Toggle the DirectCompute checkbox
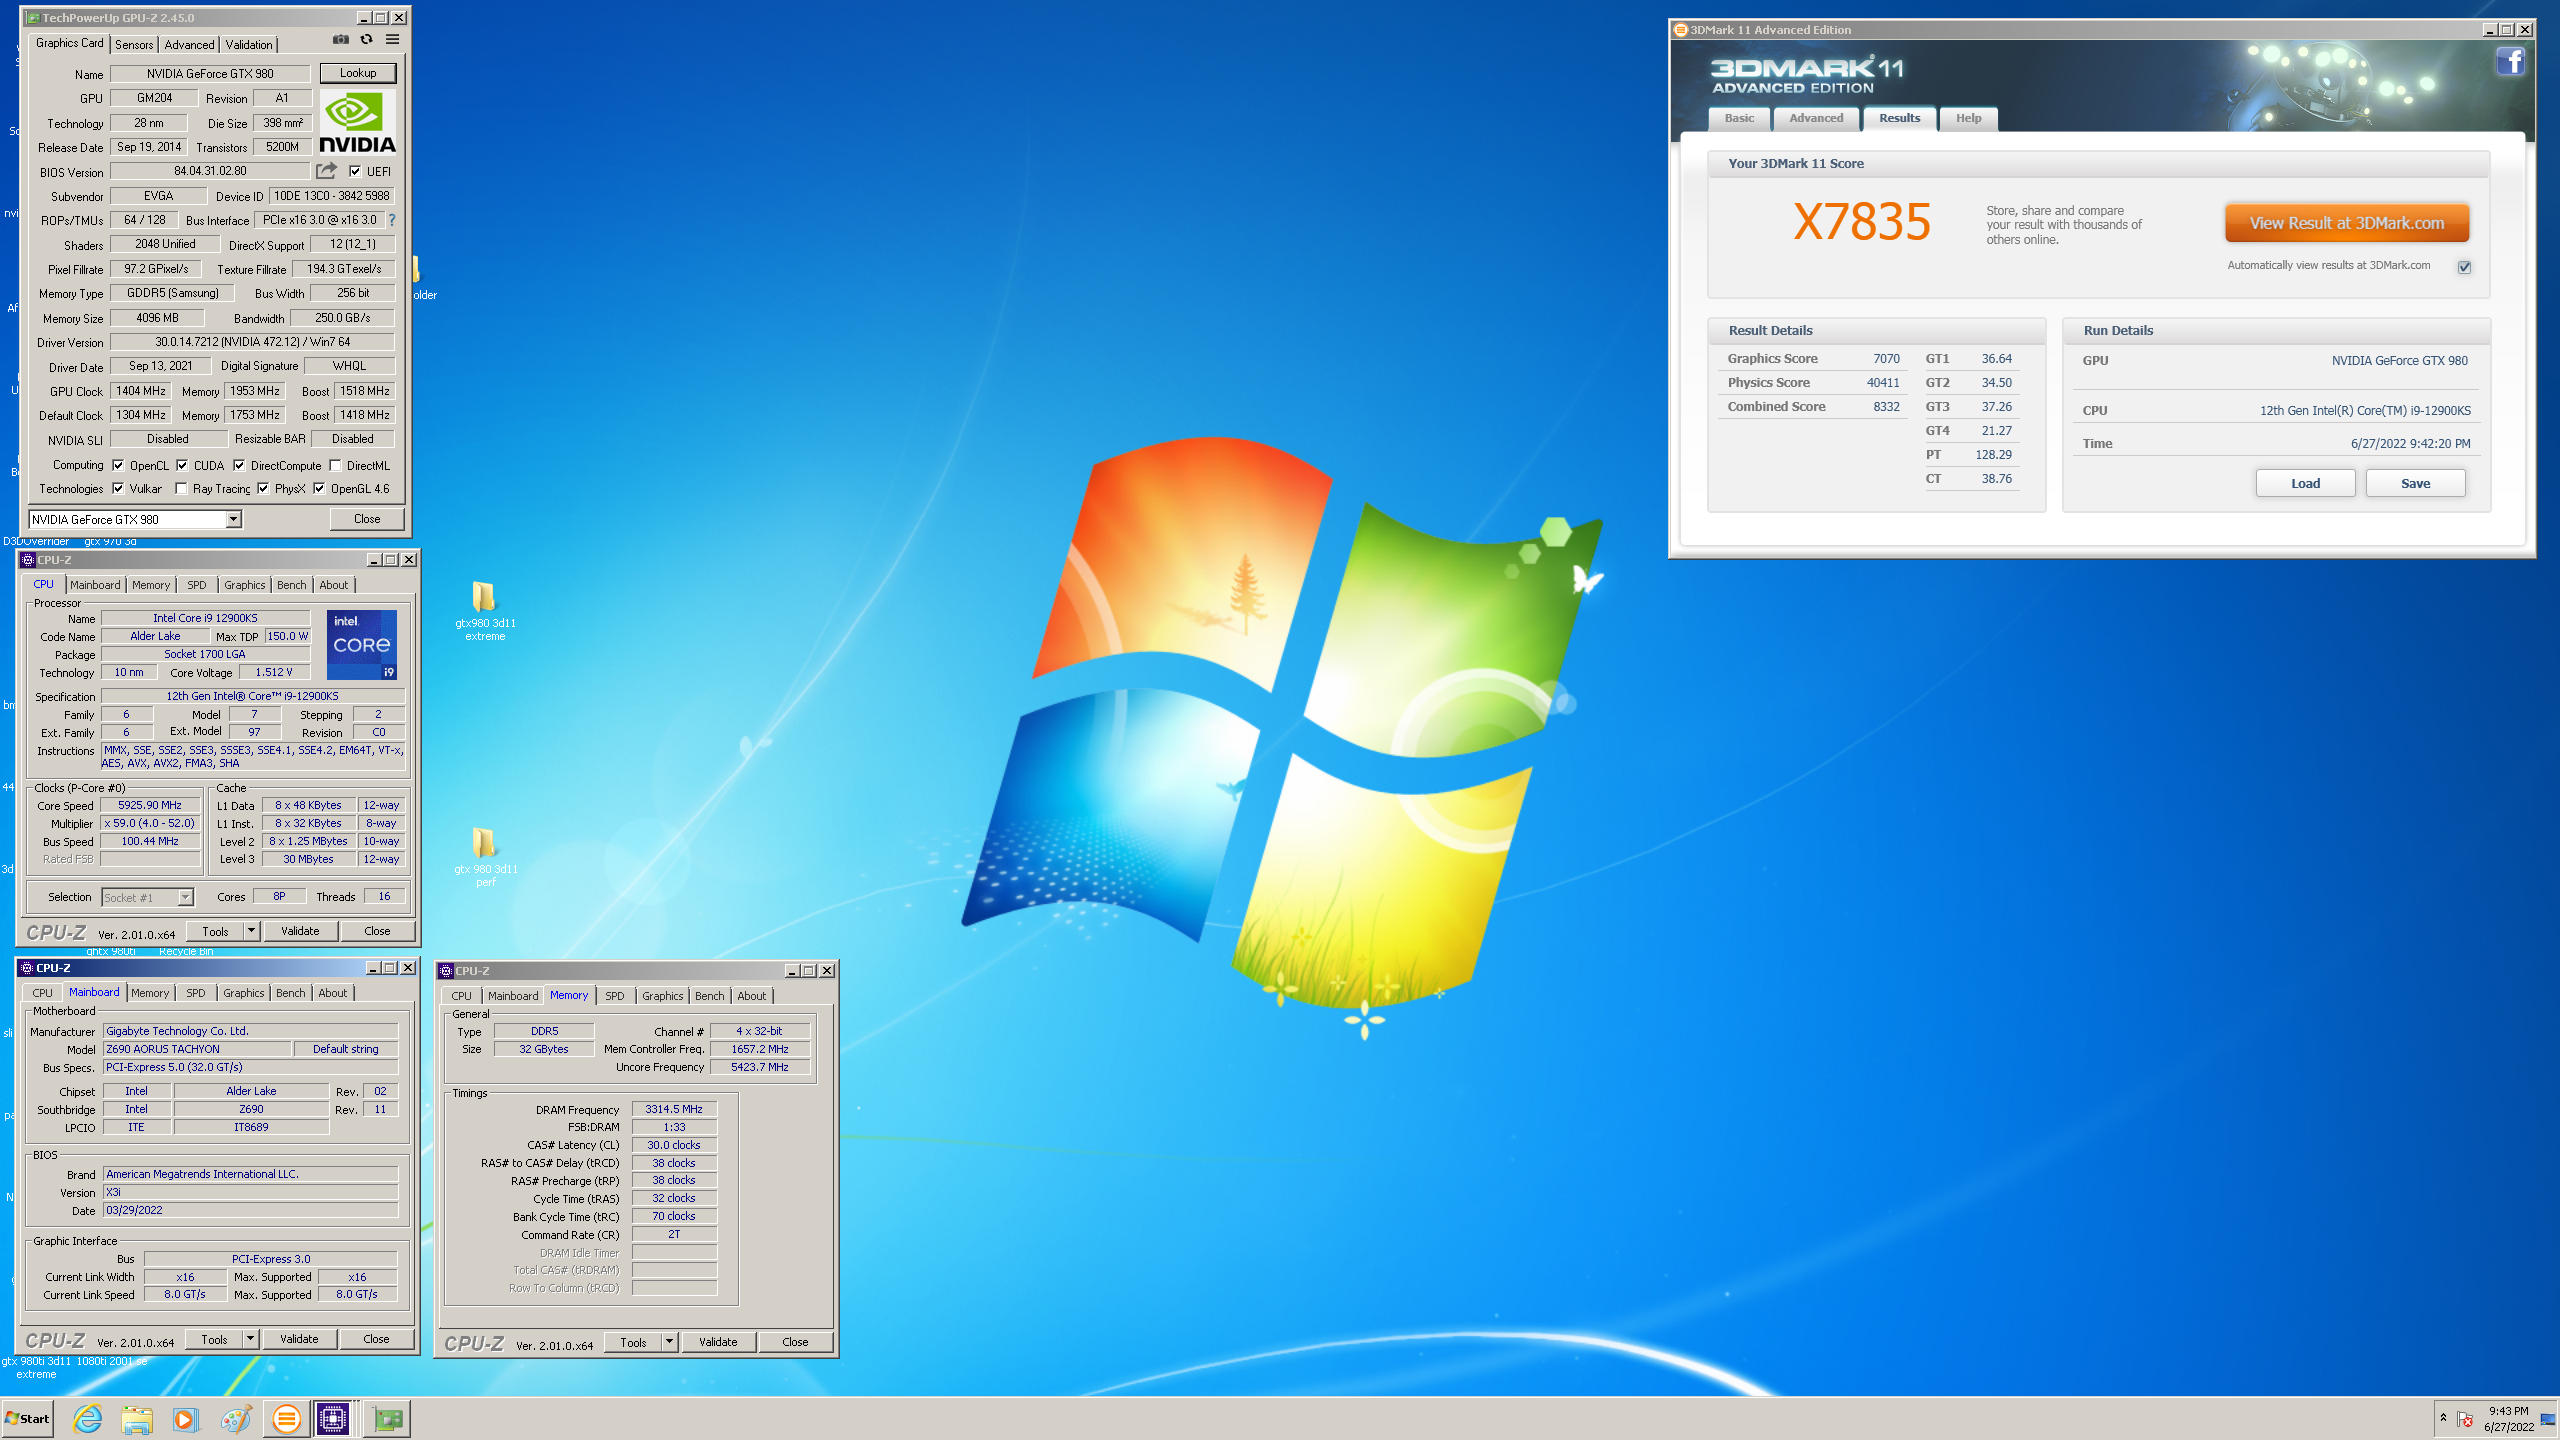The image size is (2560, 1440). tap(239, 465)
